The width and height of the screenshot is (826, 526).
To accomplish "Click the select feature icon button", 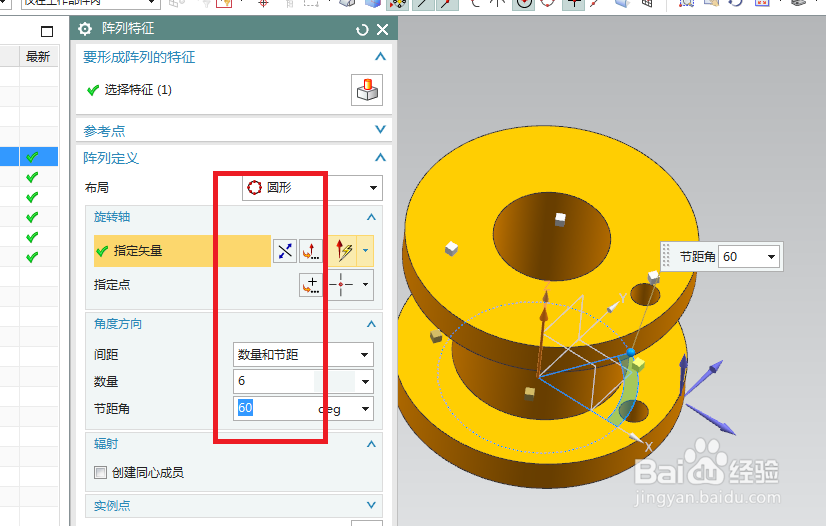I will coord(367,90).
